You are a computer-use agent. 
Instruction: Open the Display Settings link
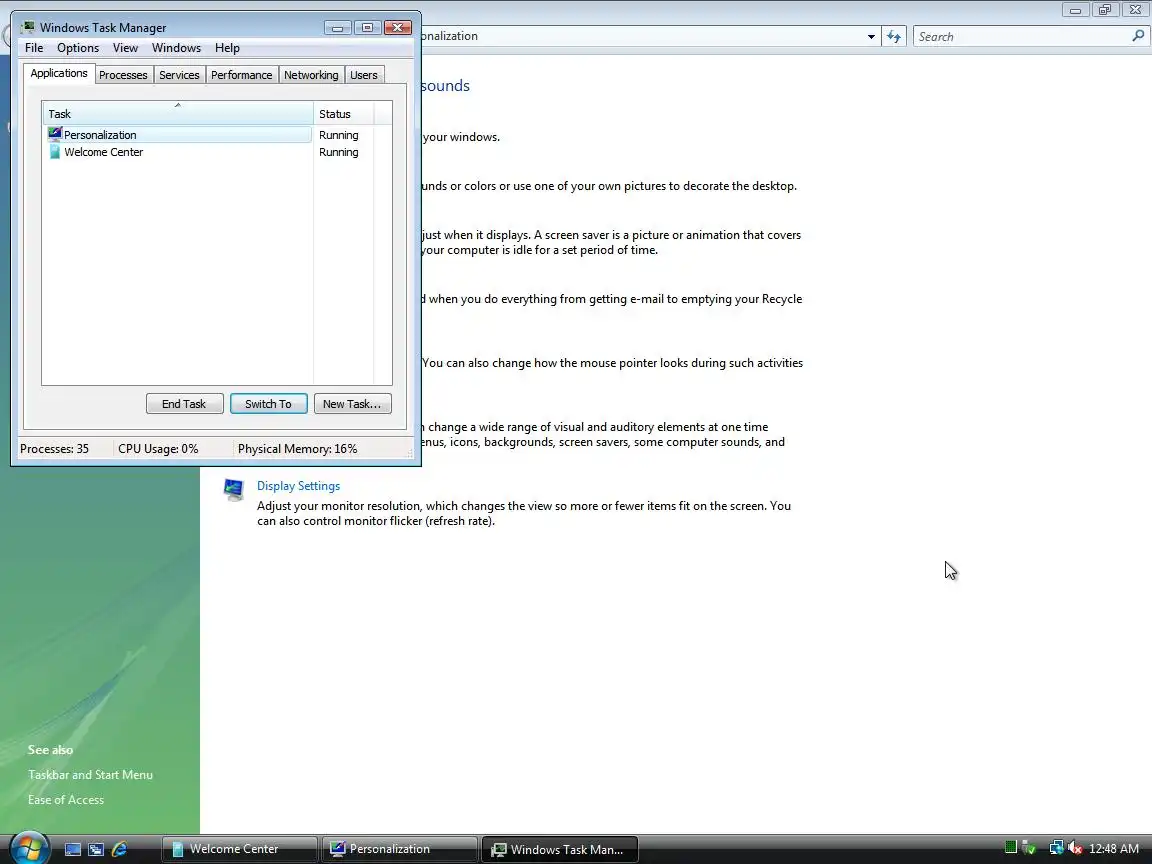click(298, 486)
